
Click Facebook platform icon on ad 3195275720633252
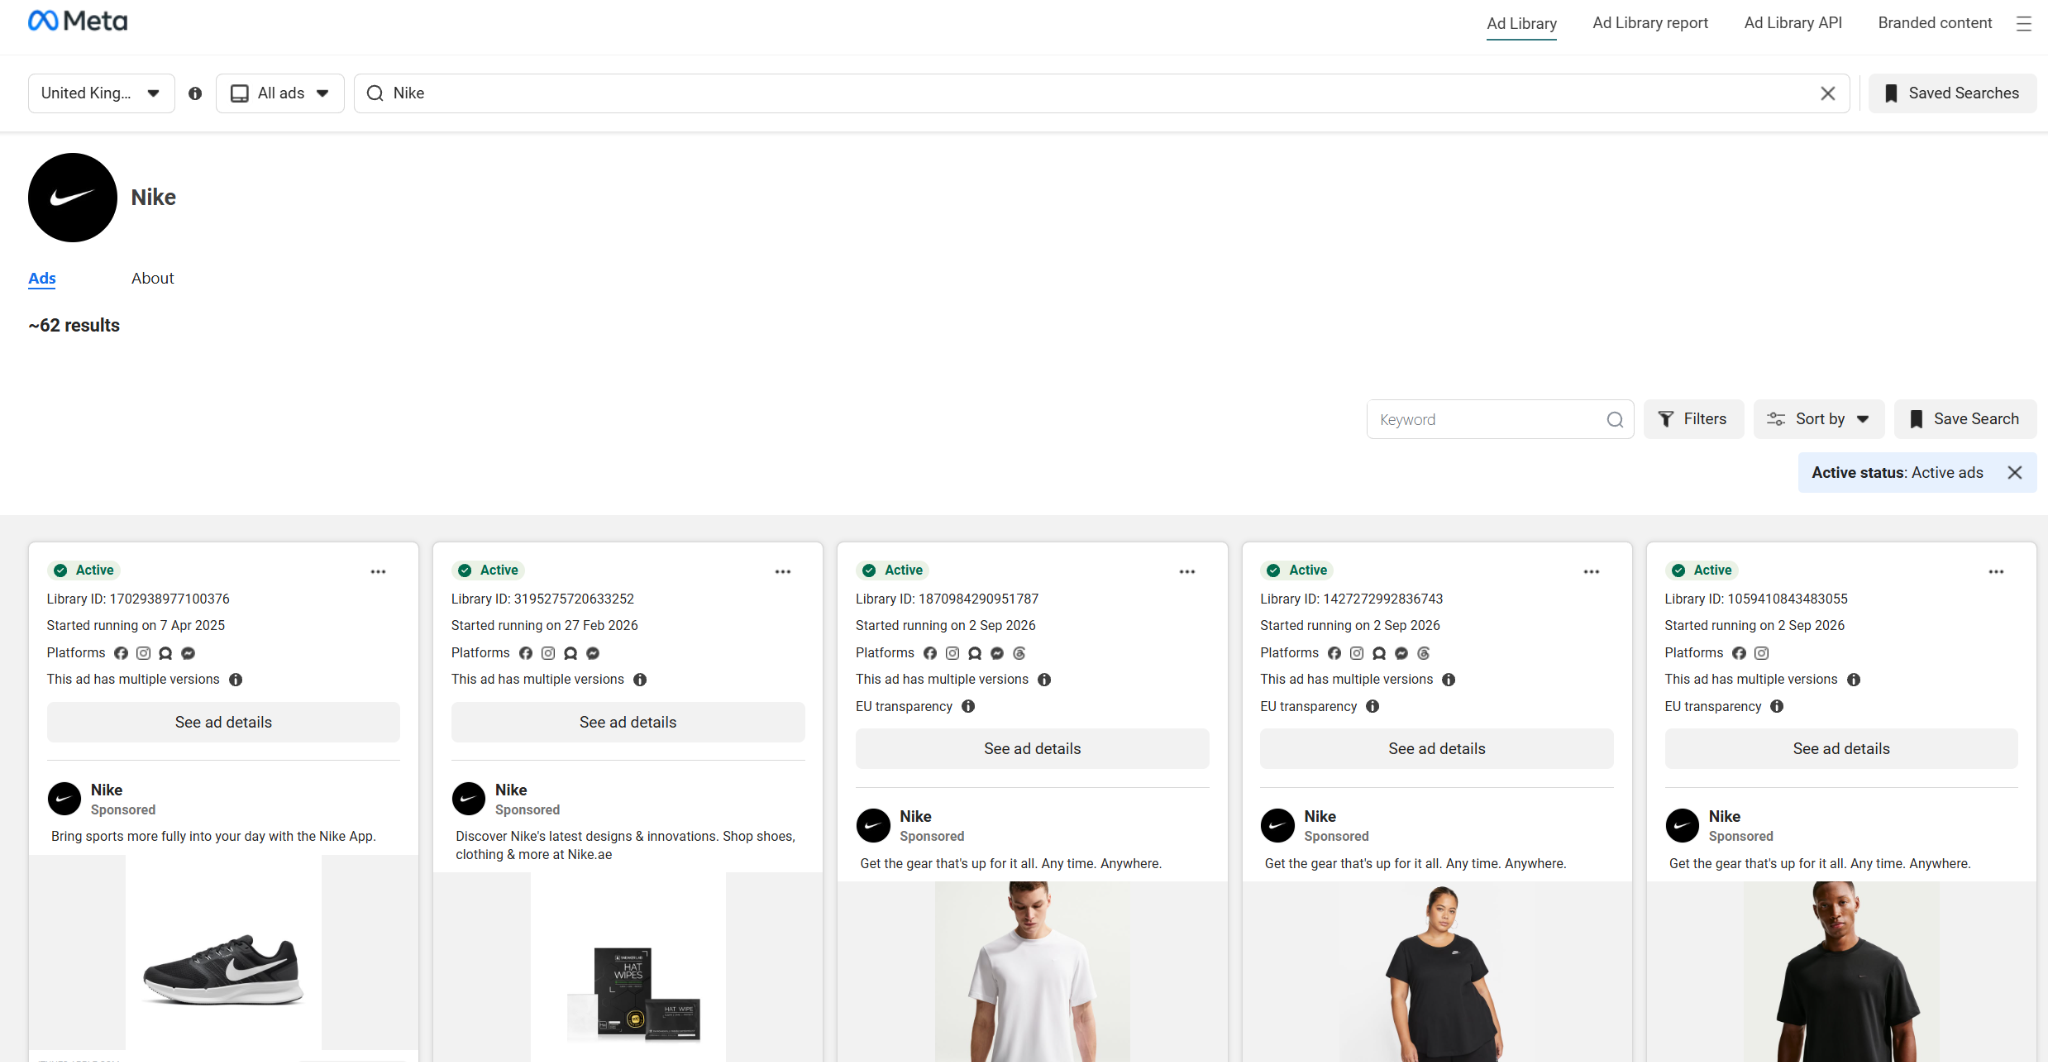[526, 653]
